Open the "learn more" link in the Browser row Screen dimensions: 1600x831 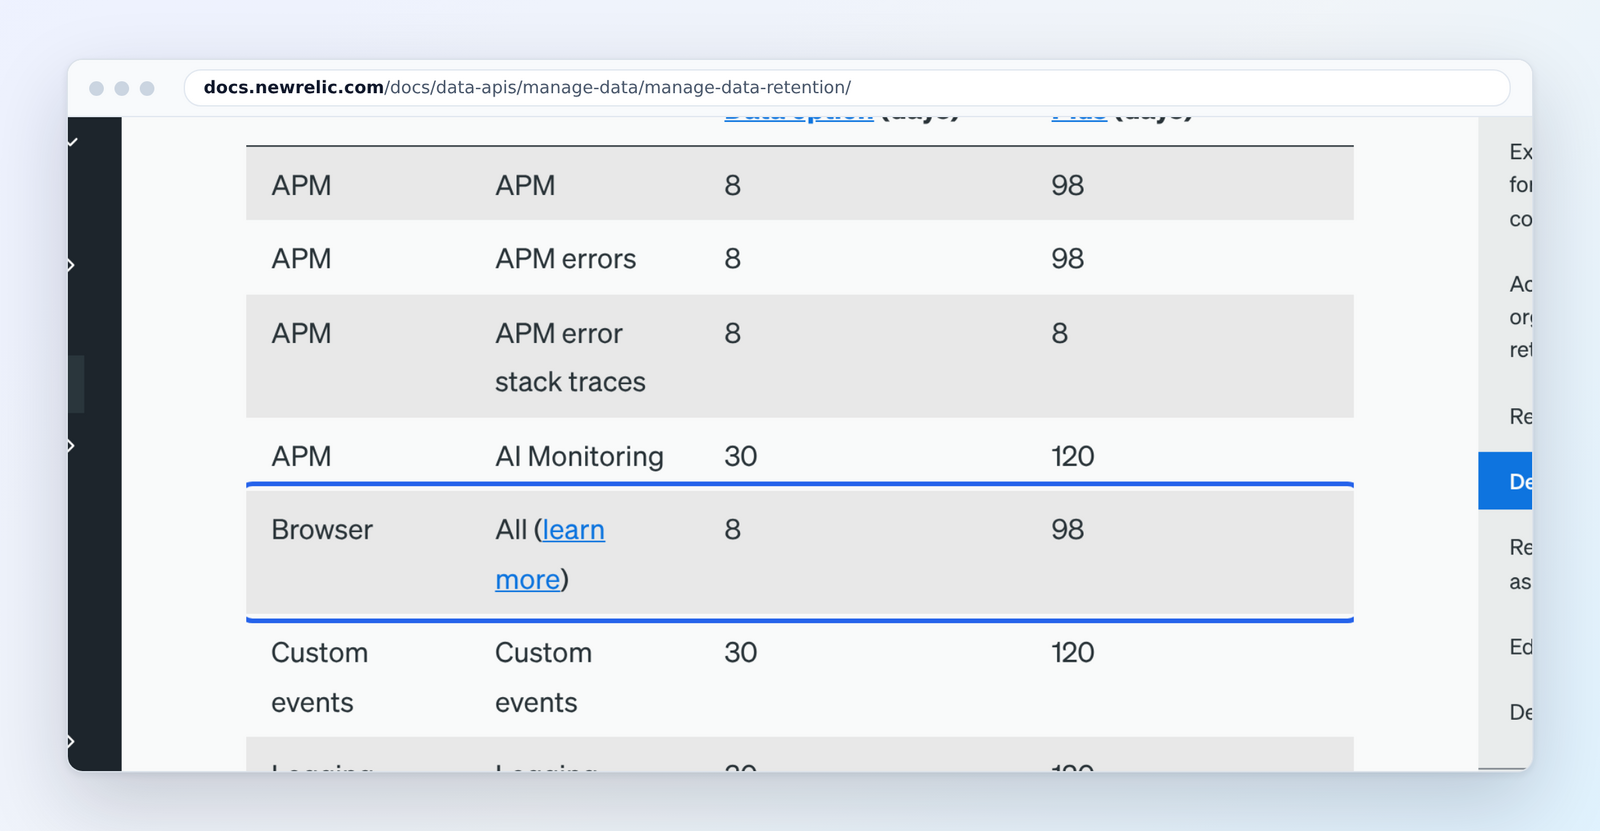tap(550, 554)
